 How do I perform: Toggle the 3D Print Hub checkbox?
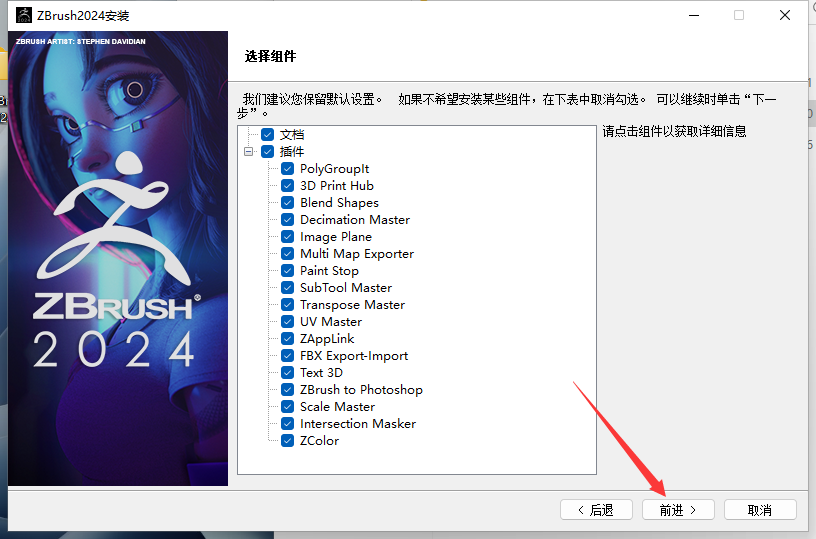click(x=287, y=186)
